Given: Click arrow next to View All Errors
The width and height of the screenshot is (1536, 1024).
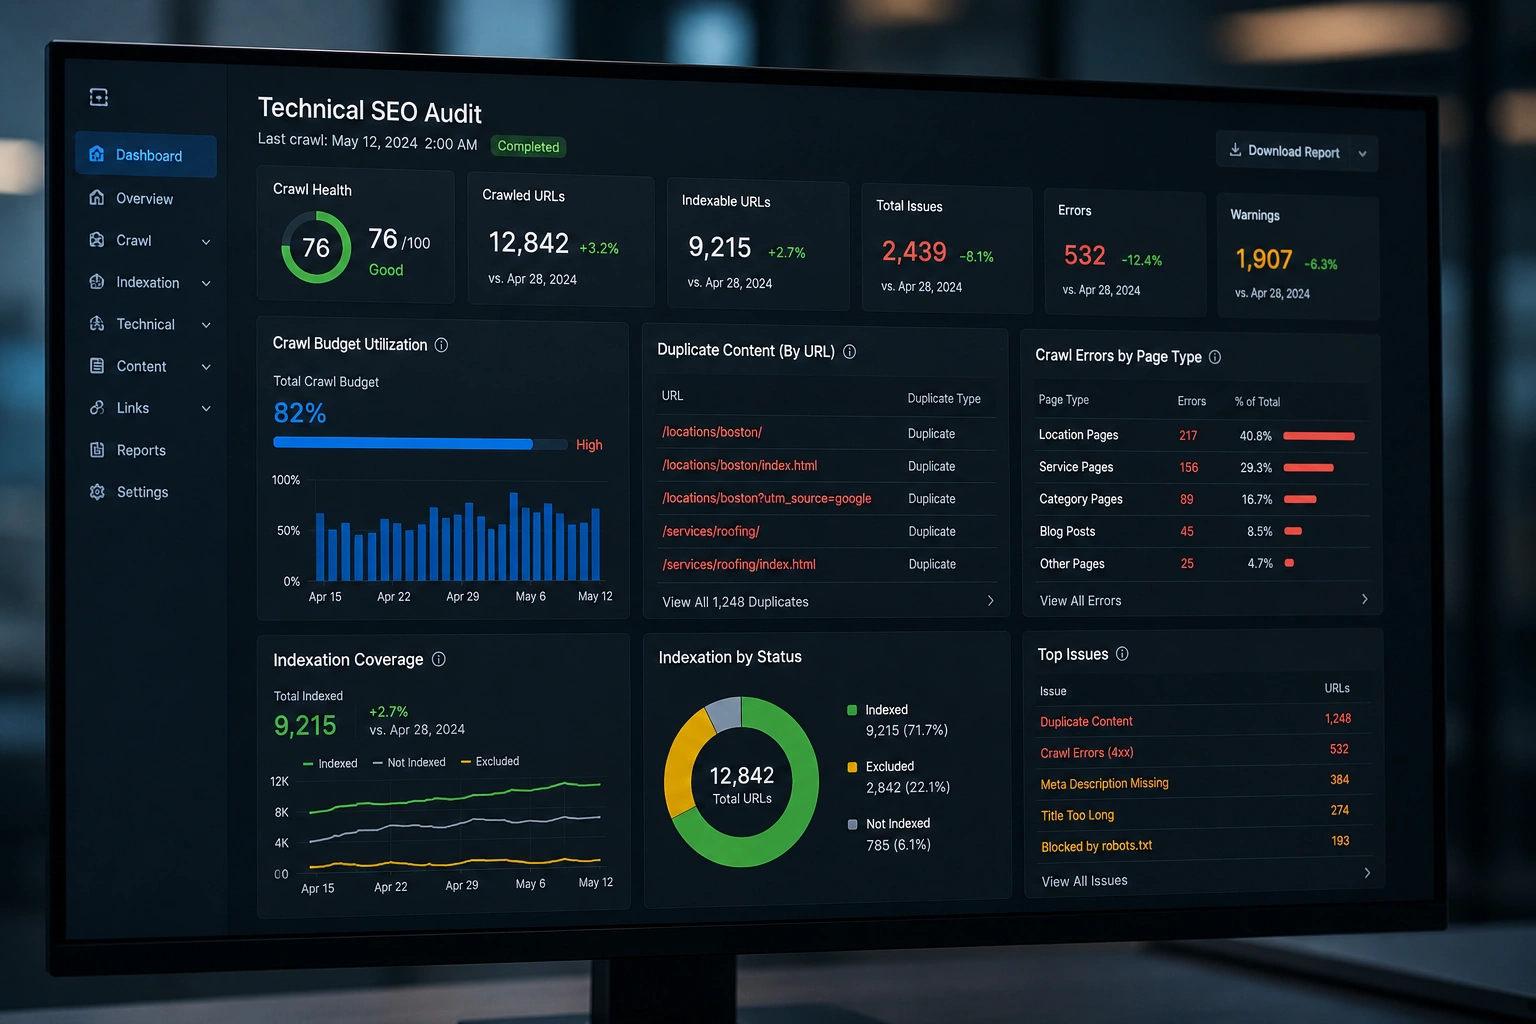Looking at the screenshot, I should coord(1365,599).
